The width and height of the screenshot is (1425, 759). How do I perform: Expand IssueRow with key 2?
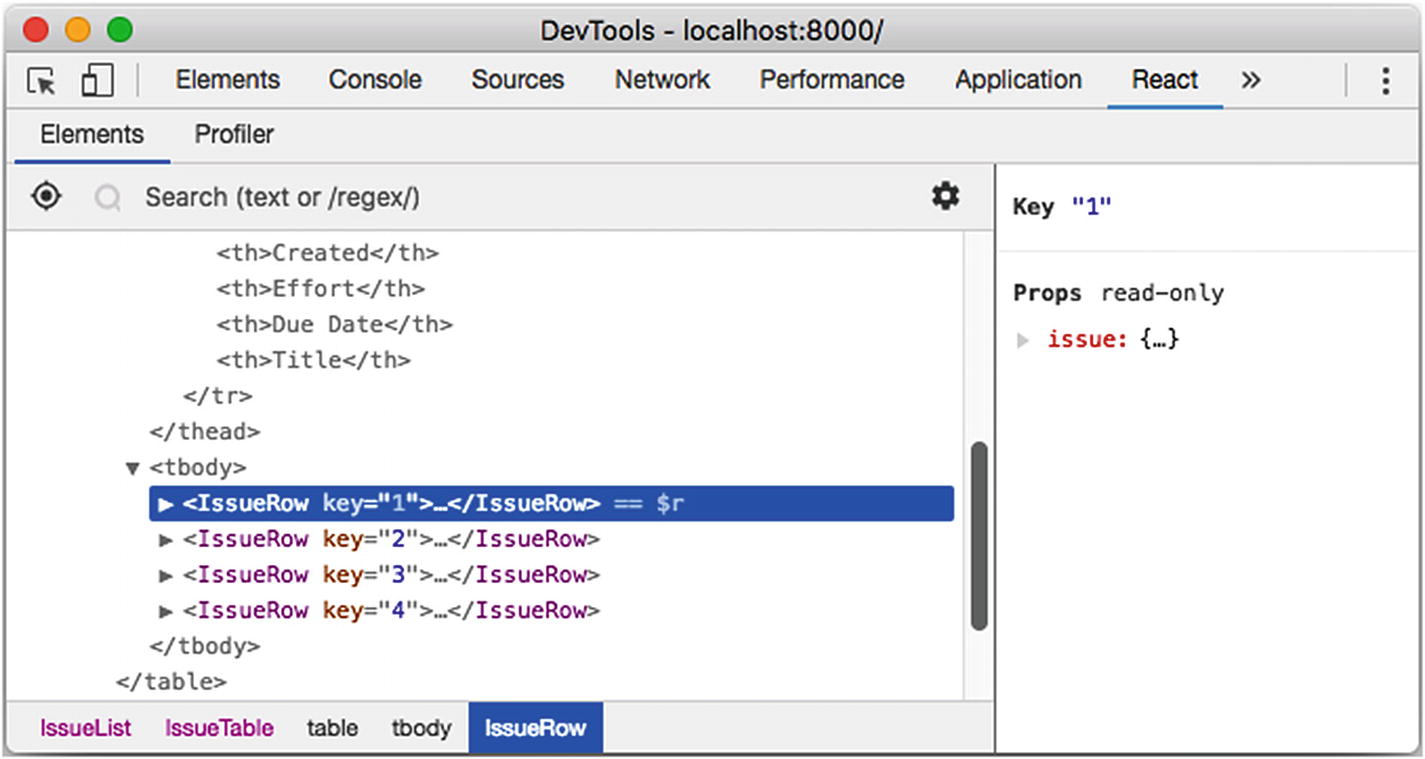click(166, 540)
